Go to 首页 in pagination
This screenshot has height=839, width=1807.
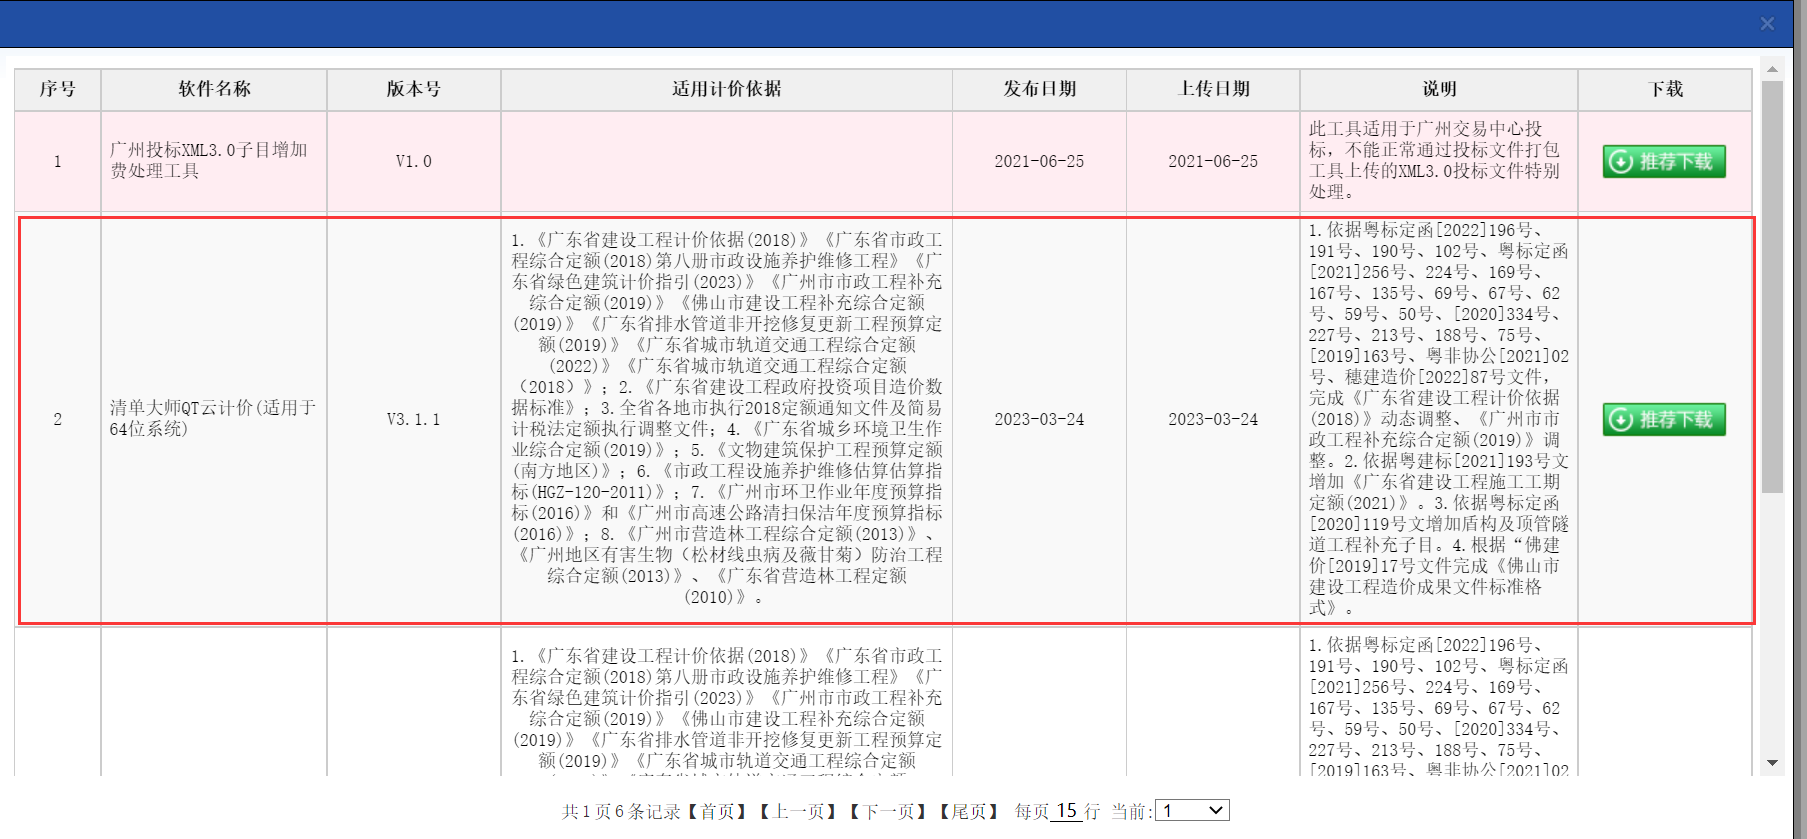click(718, 811)
